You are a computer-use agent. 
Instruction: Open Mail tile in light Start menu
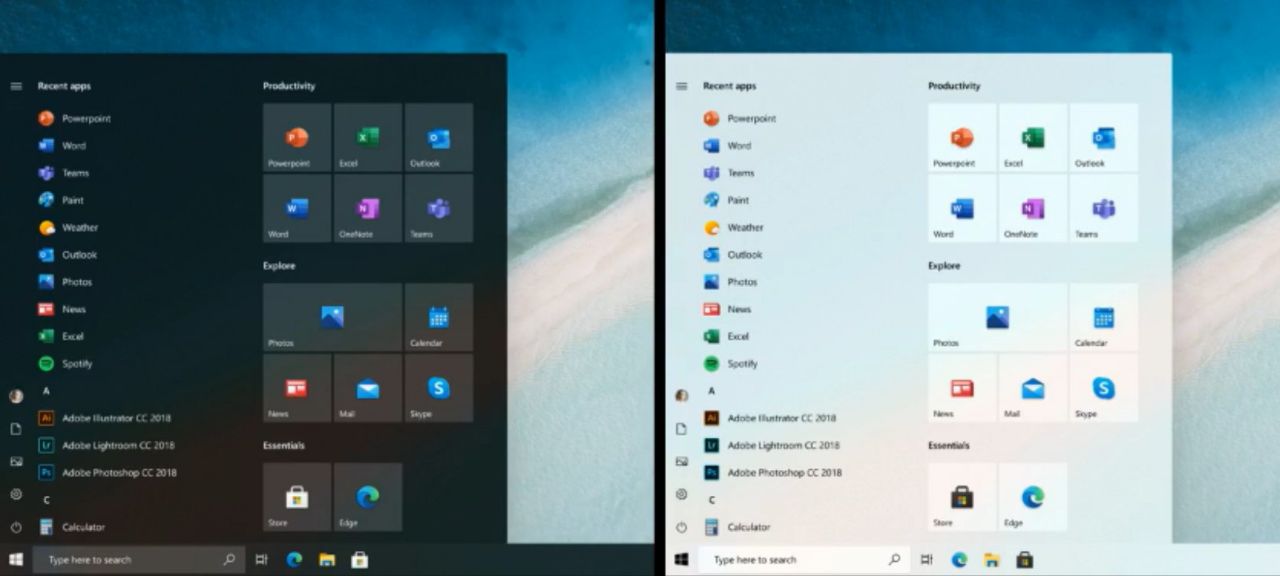pos(1033,388)
